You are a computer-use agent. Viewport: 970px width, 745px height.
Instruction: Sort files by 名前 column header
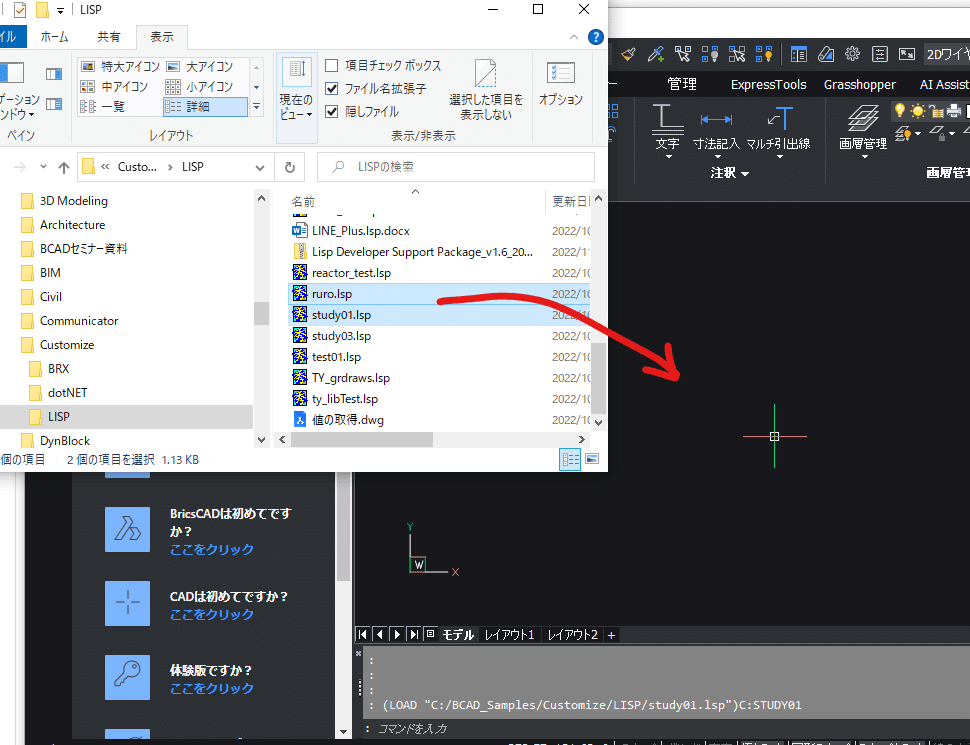coord(303,202)
